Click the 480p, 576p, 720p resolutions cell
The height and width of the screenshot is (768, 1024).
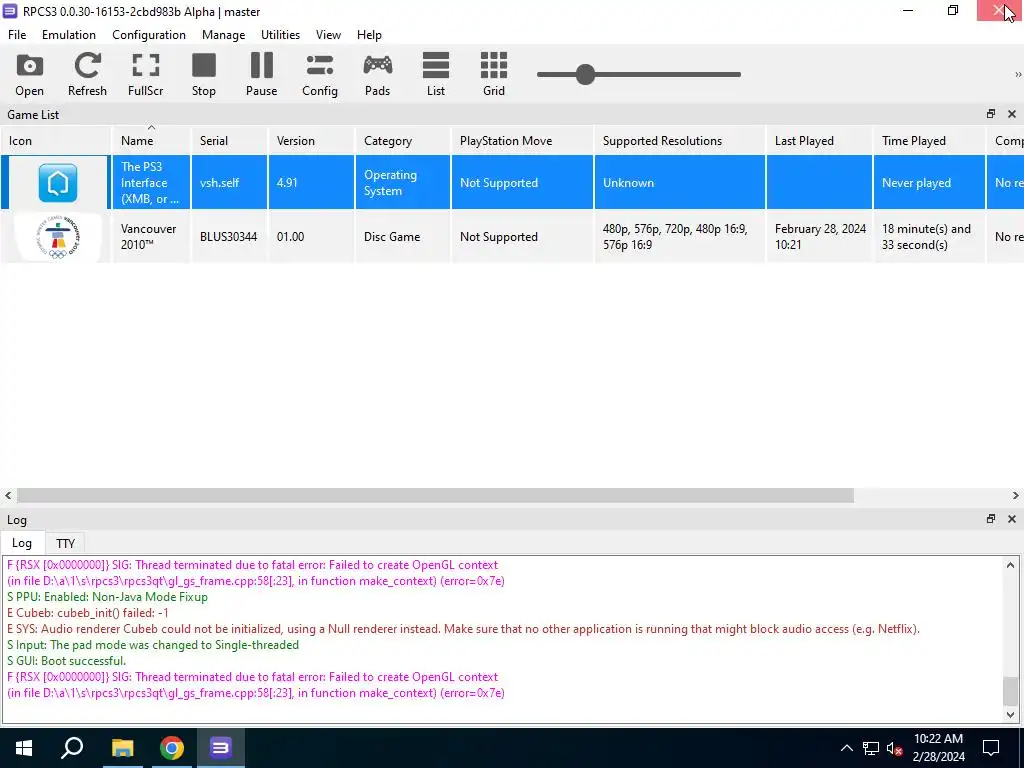click(x=679, y=236)
